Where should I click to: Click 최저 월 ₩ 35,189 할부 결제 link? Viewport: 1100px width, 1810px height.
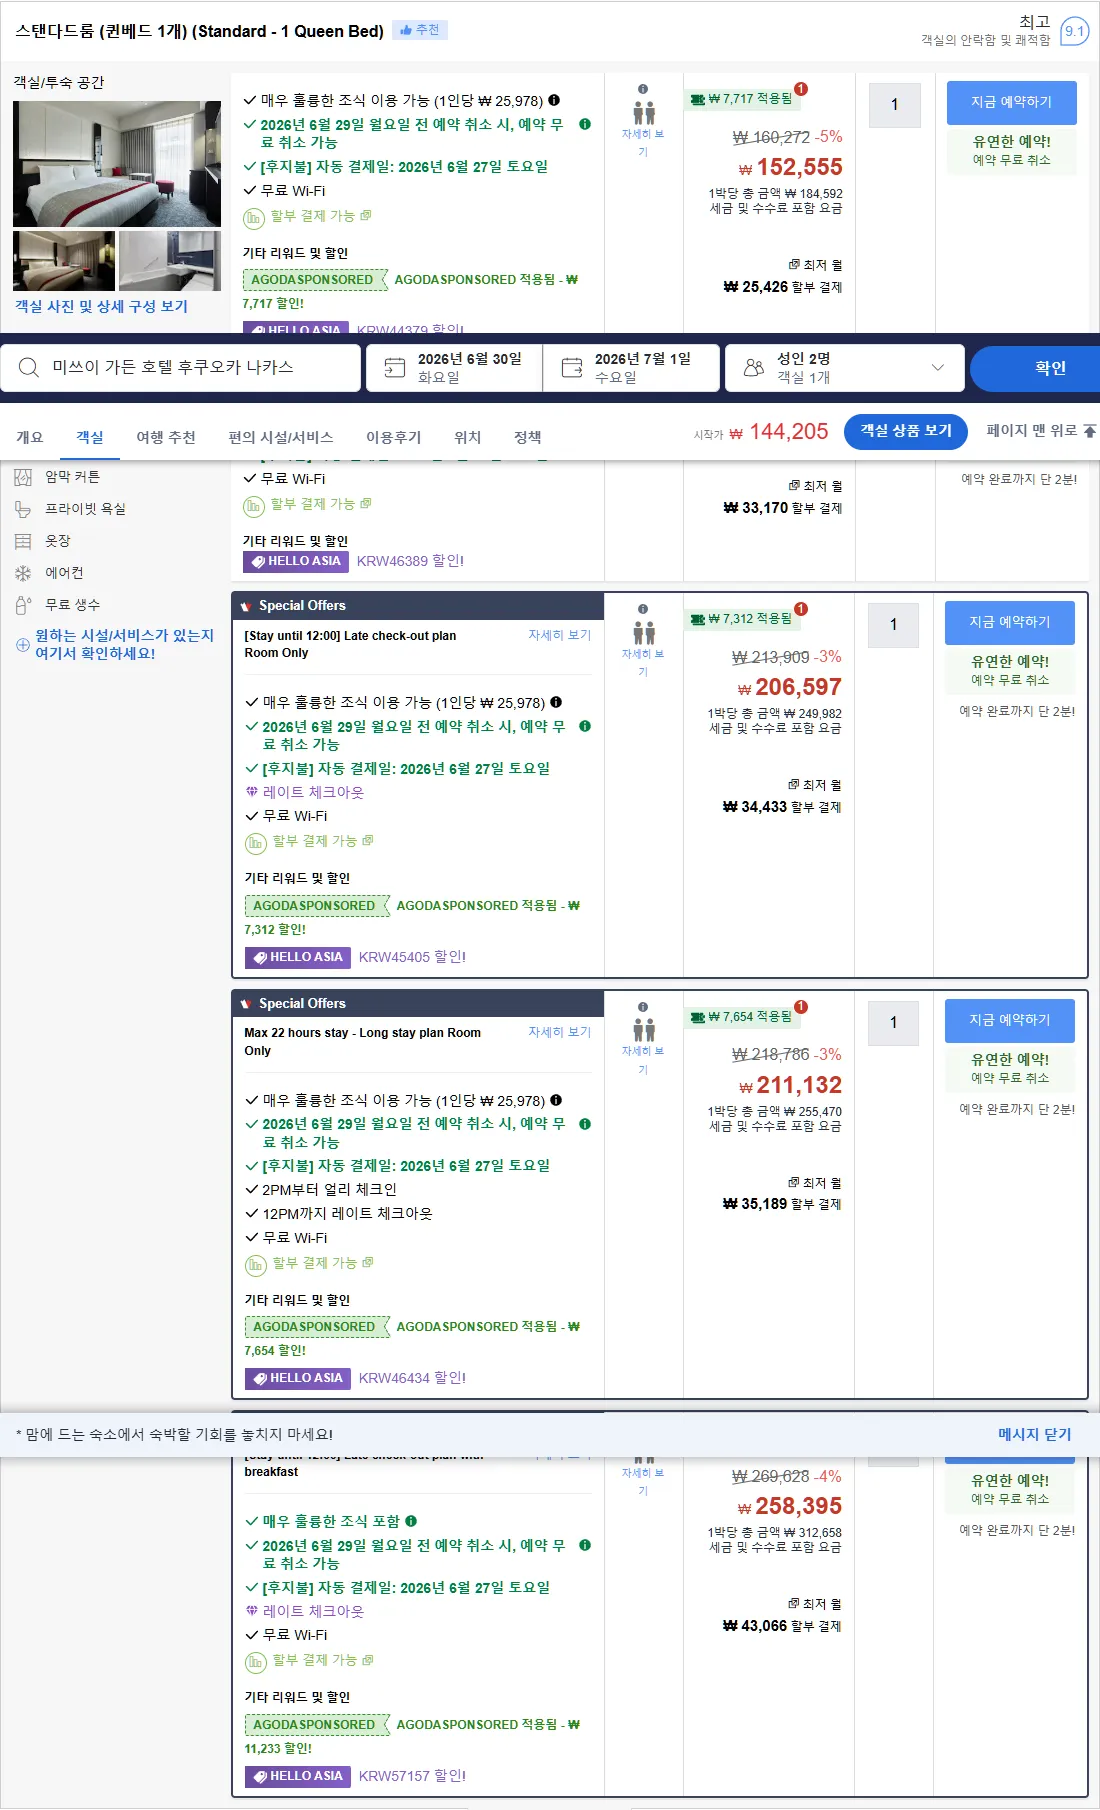[x=782, y=1194]
